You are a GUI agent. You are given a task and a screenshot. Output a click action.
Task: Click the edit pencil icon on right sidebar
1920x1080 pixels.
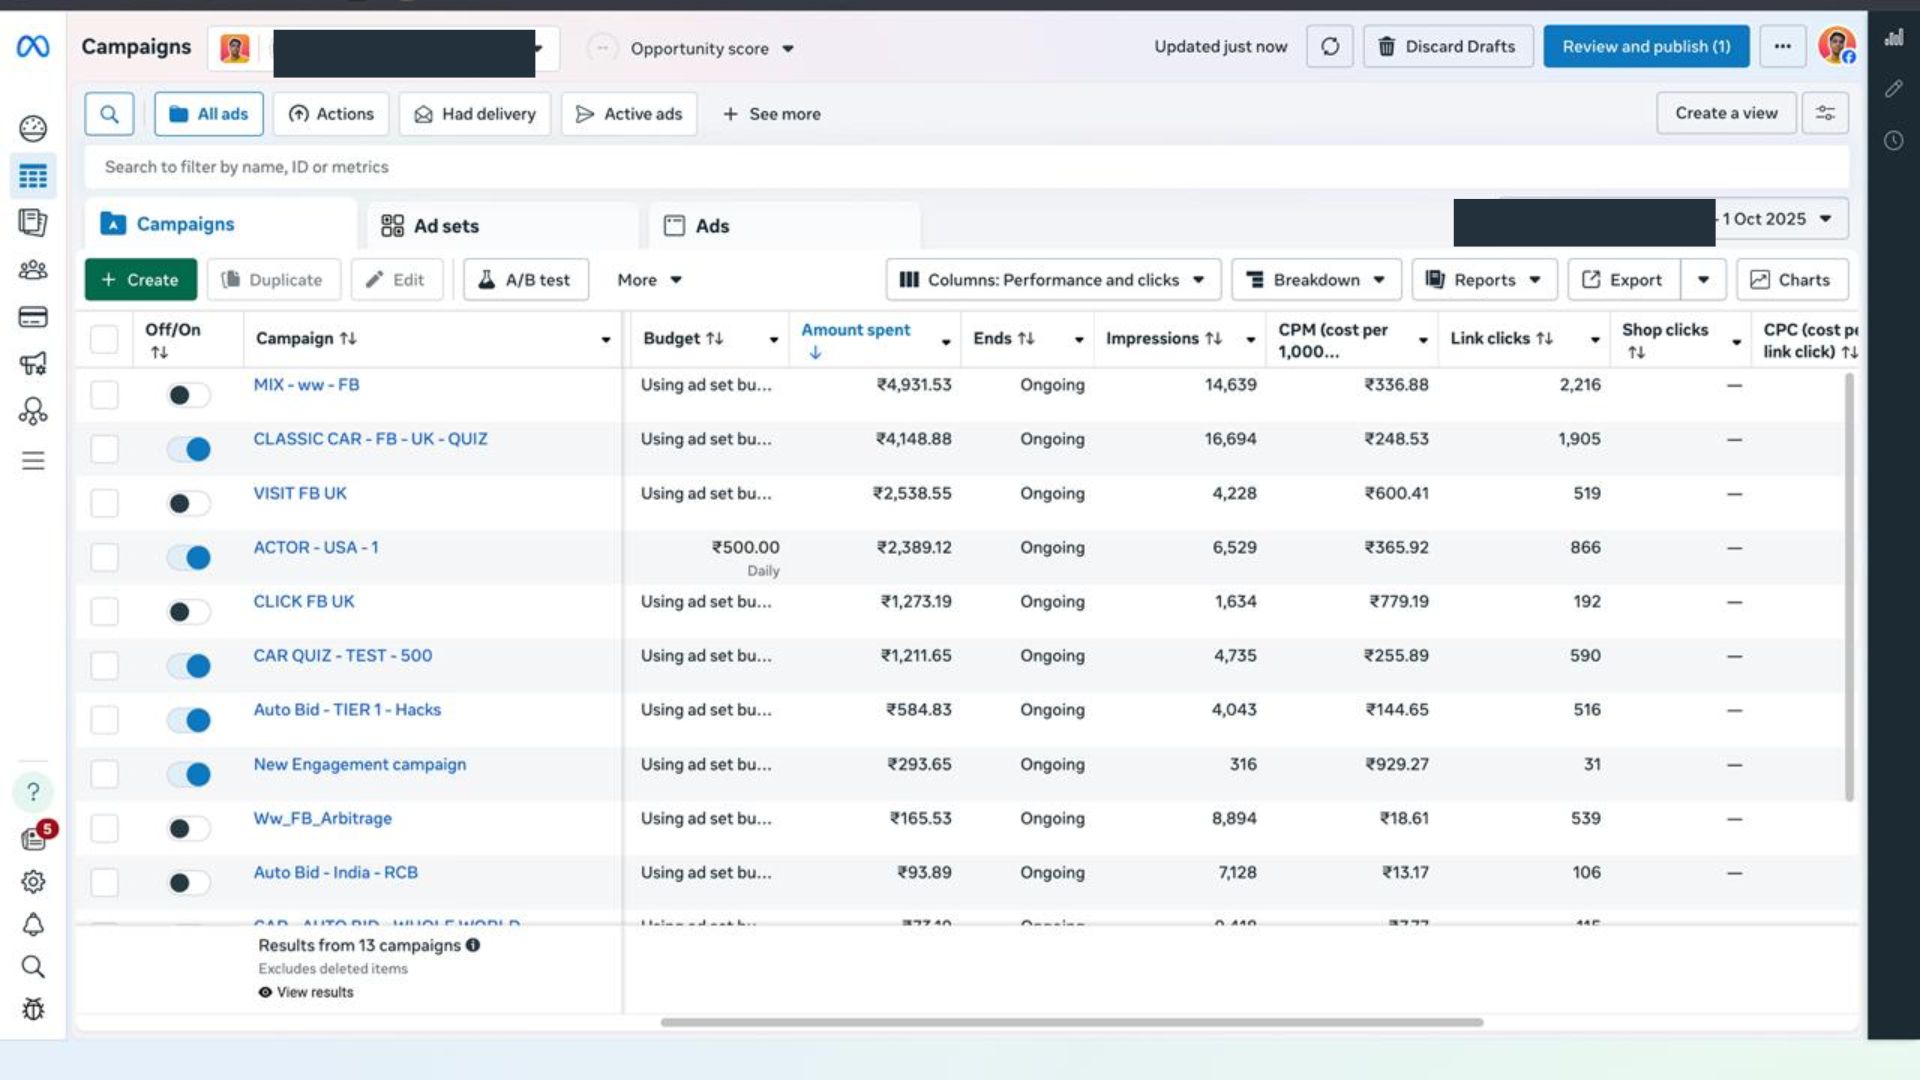[1893, 90]
